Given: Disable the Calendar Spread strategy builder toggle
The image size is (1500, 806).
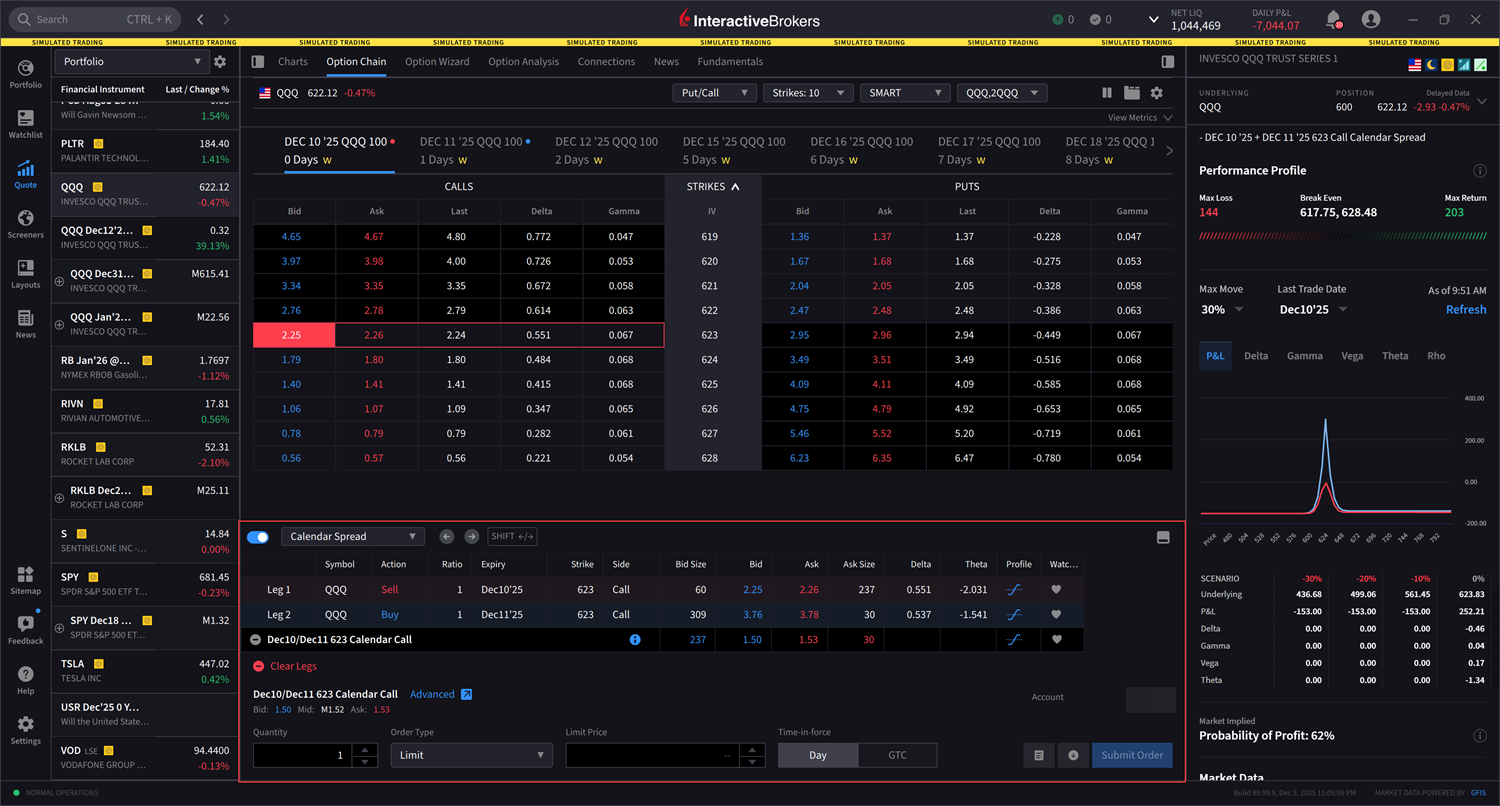Looking at the screenshot, I should coord(258,536).
